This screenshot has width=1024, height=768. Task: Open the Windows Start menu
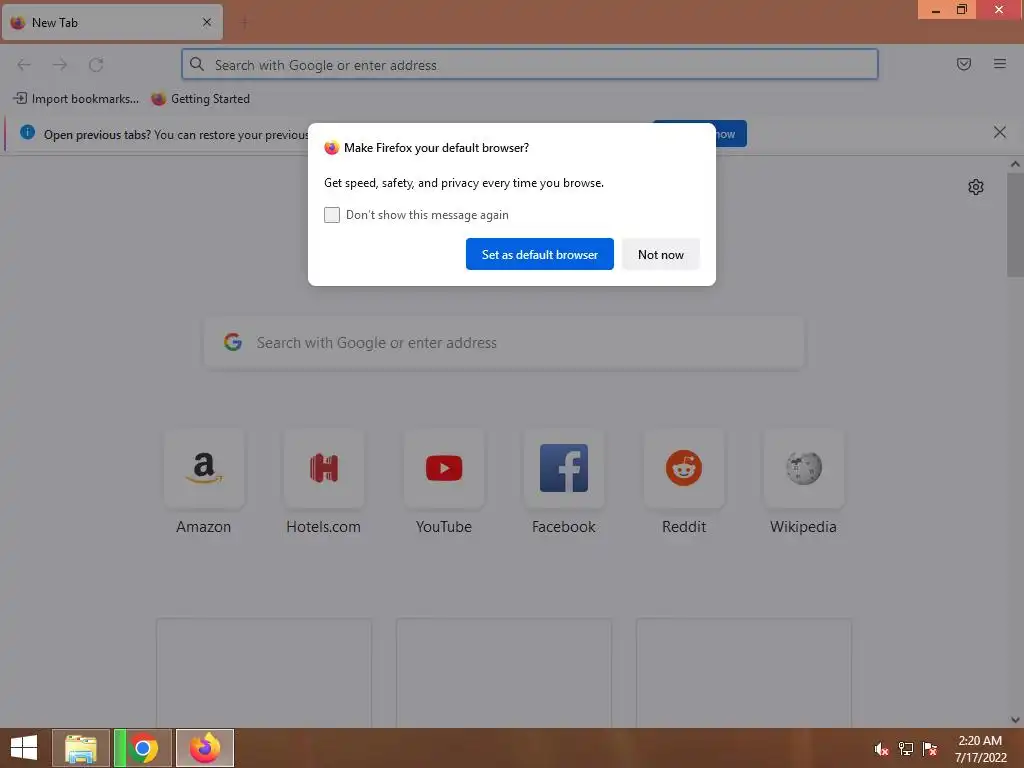point(24,748)
